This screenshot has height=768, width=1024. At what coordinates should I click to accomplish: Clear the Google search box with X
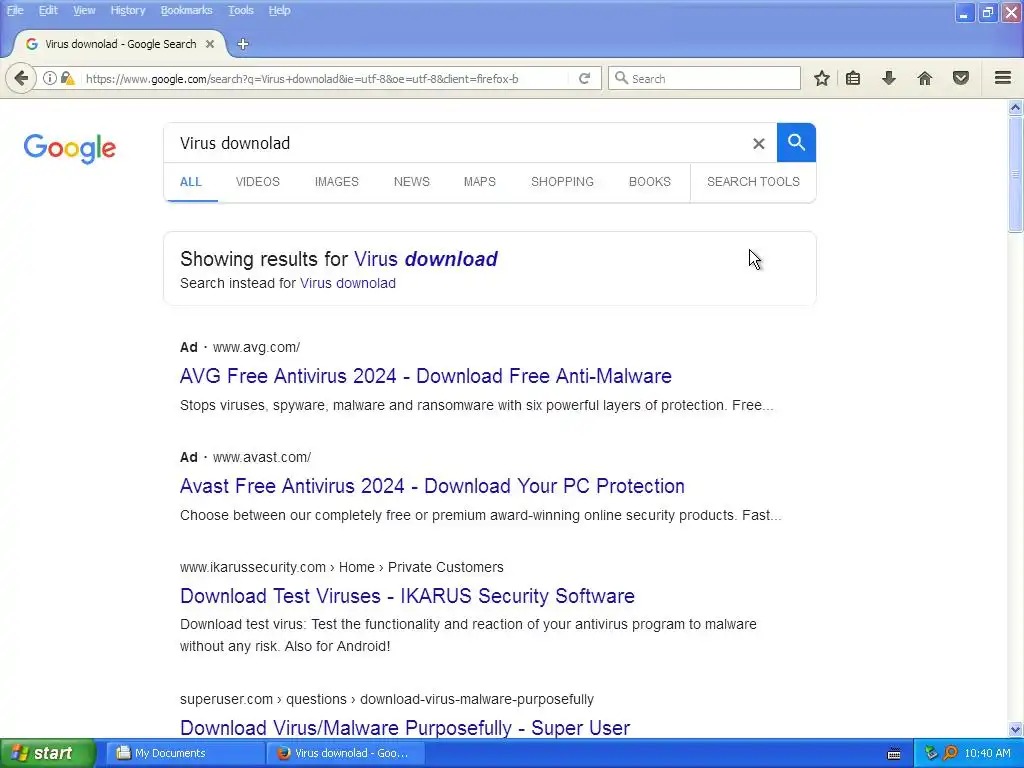758,143
